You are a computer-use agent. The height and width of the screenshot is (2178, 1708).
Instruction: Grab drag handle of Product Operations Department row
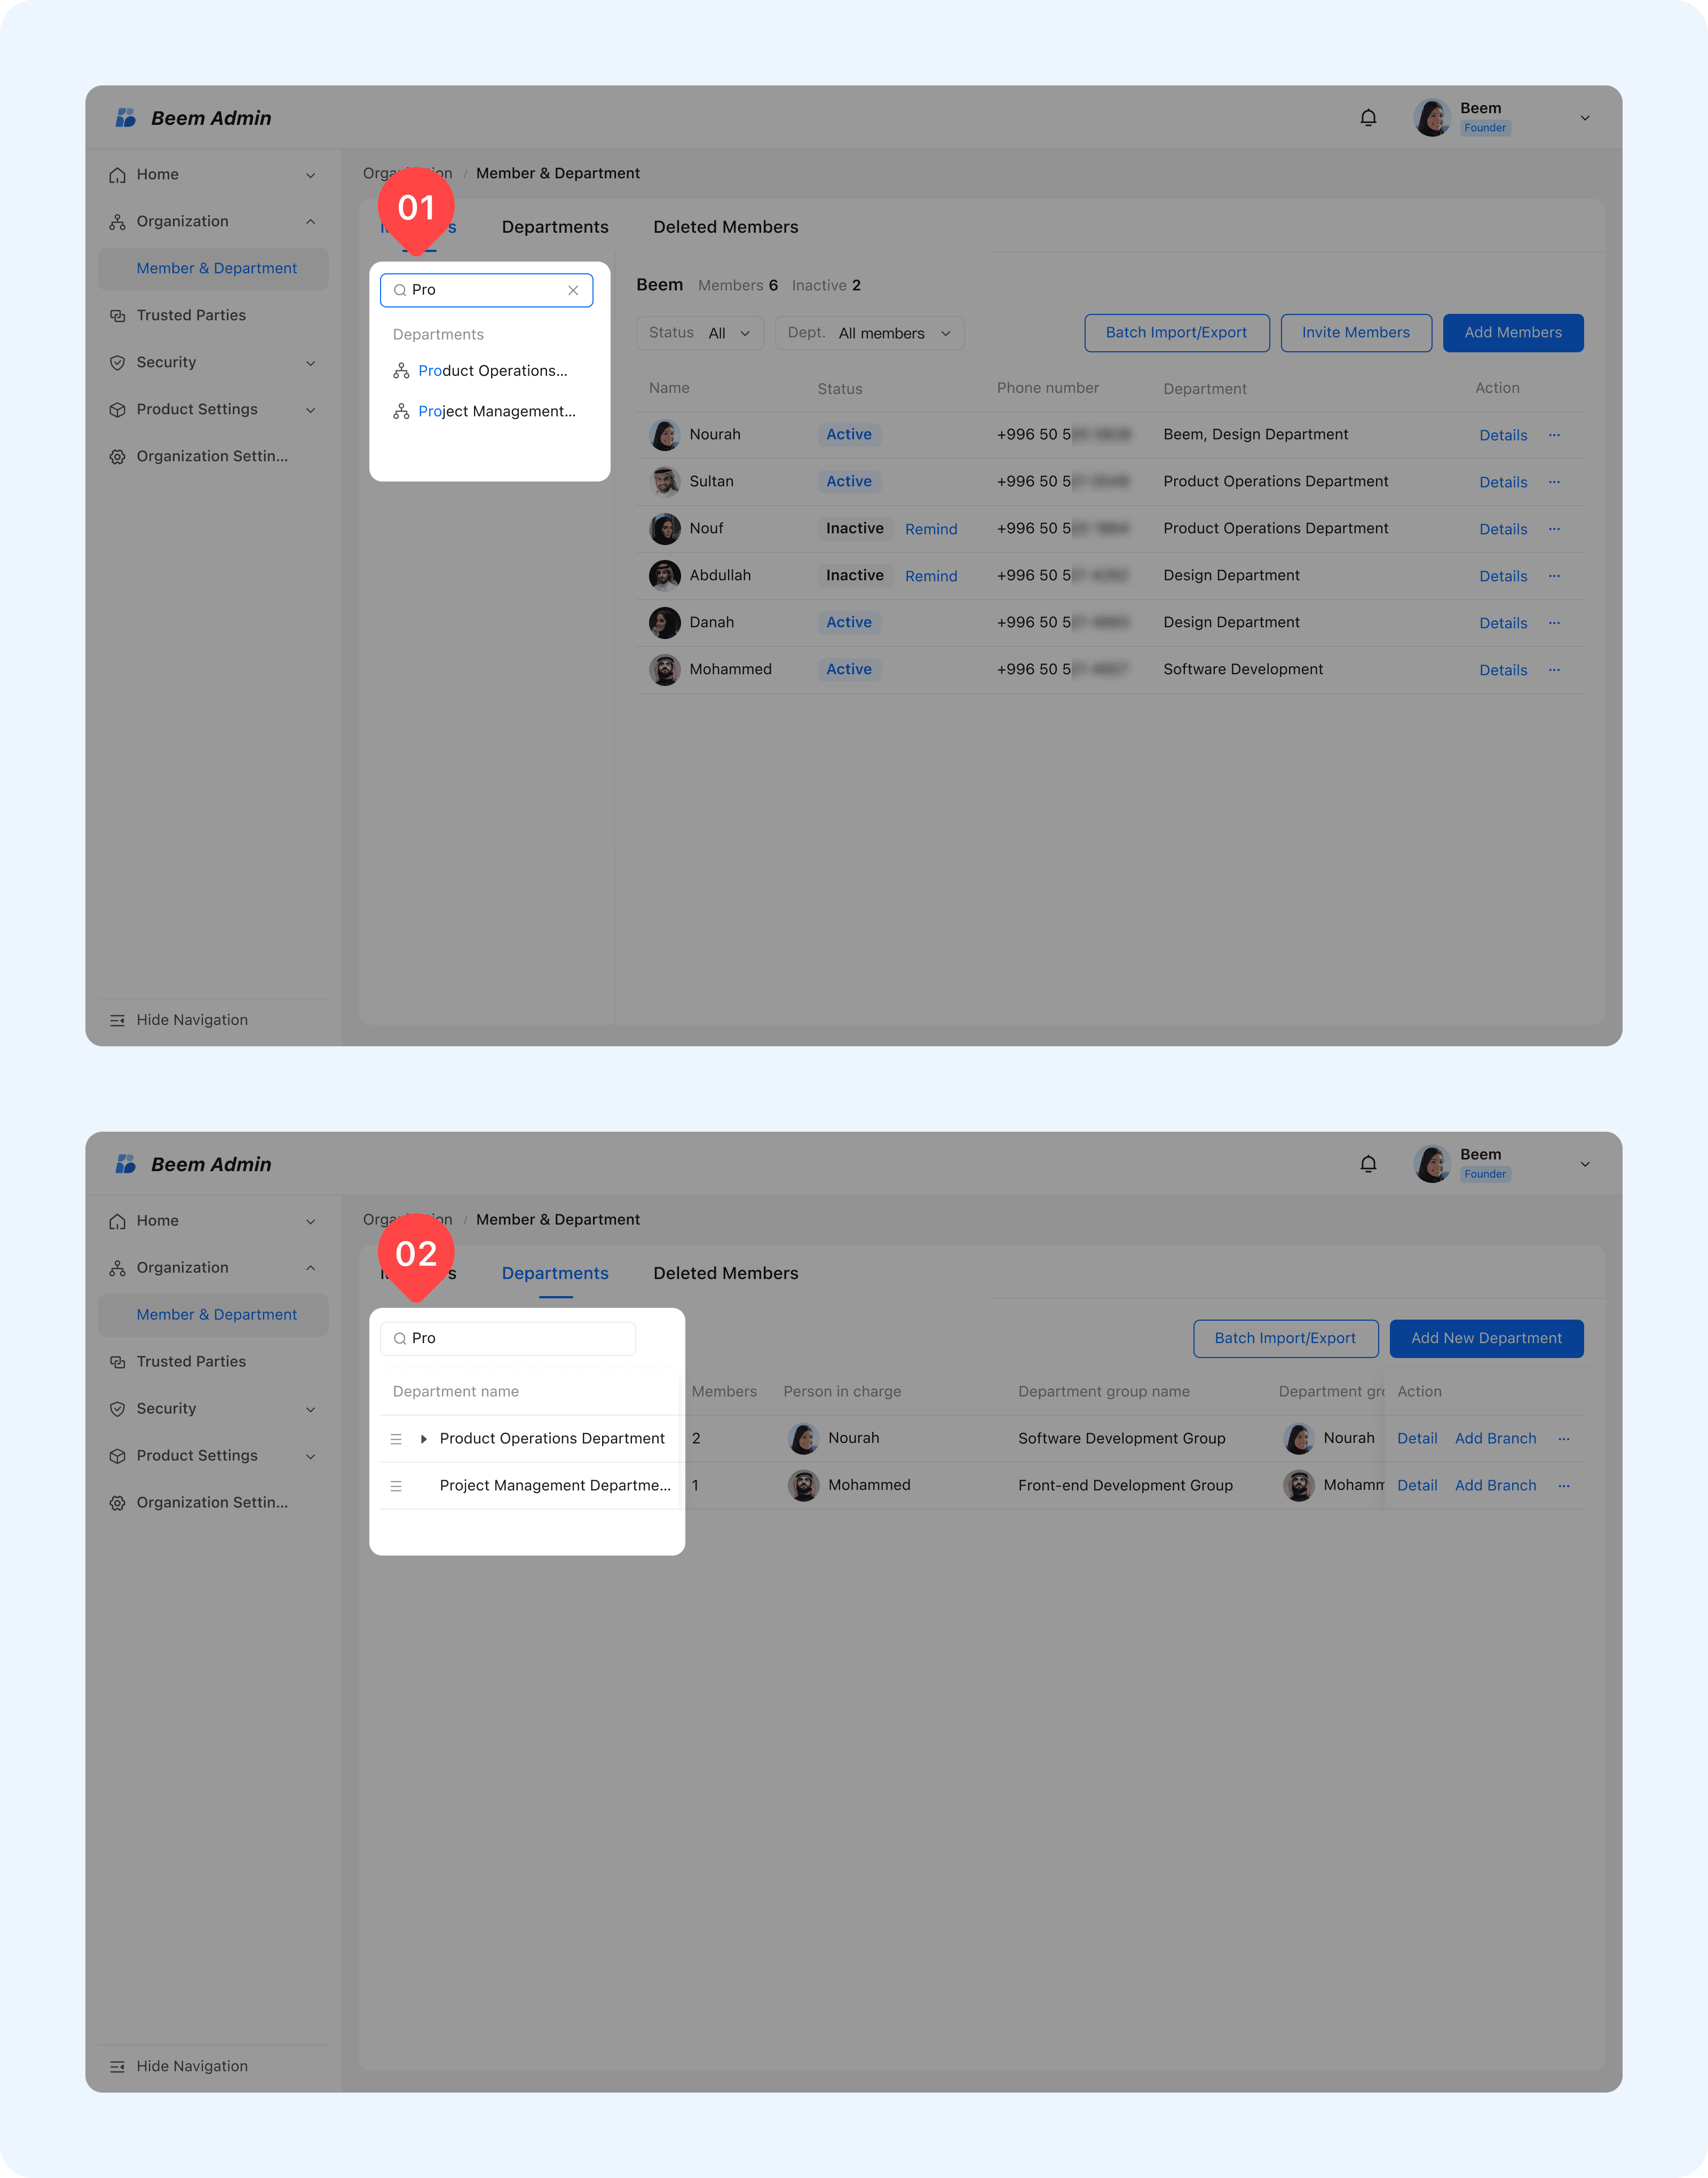pos(396,1439)
